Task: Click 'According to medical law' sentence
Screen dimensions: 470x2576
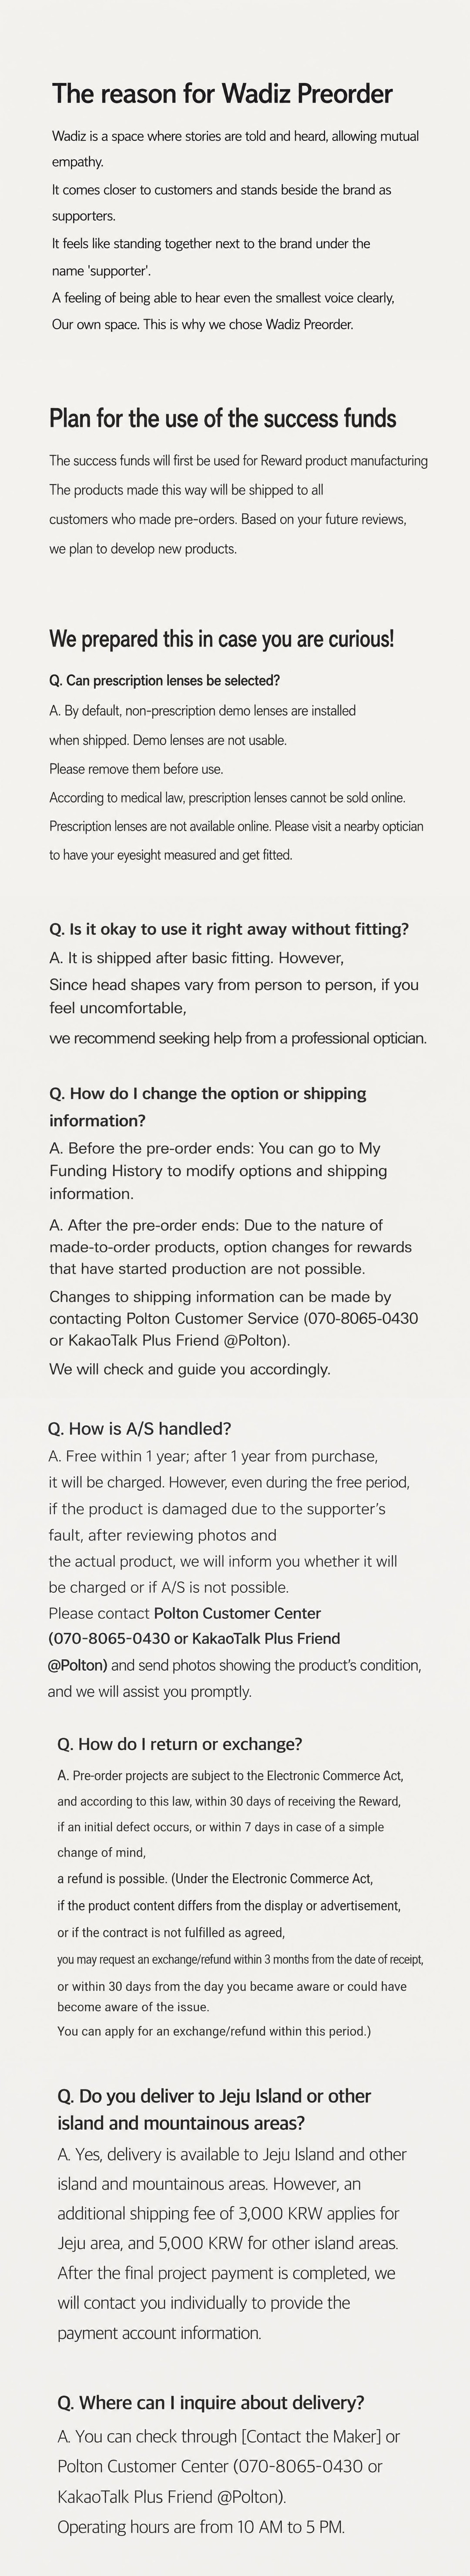Action: tap(227, 798)
